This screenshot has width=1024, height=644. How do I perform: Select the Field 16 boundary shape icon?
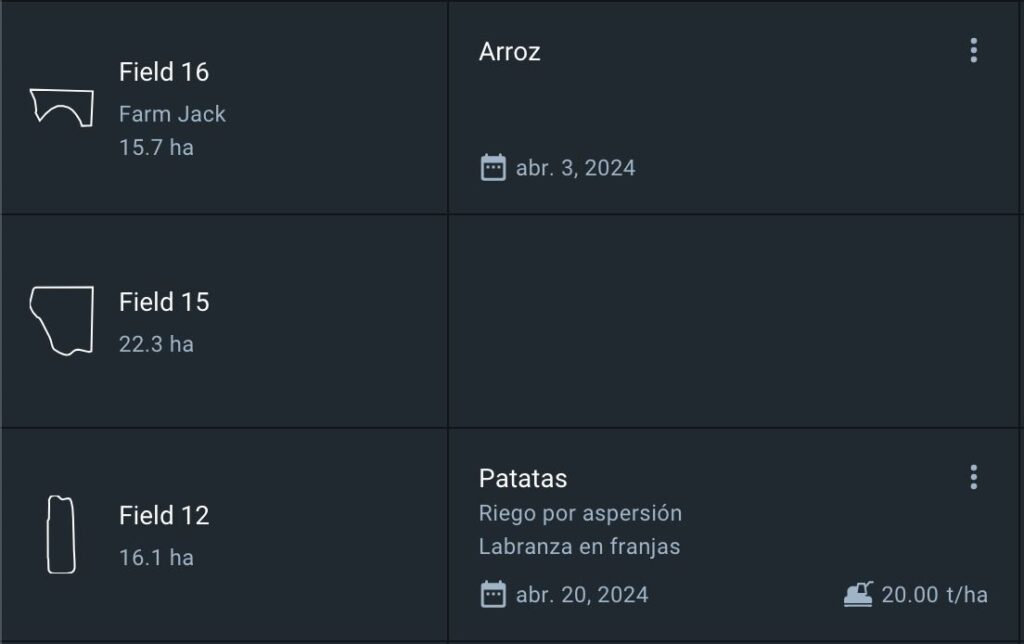(61, 106)
